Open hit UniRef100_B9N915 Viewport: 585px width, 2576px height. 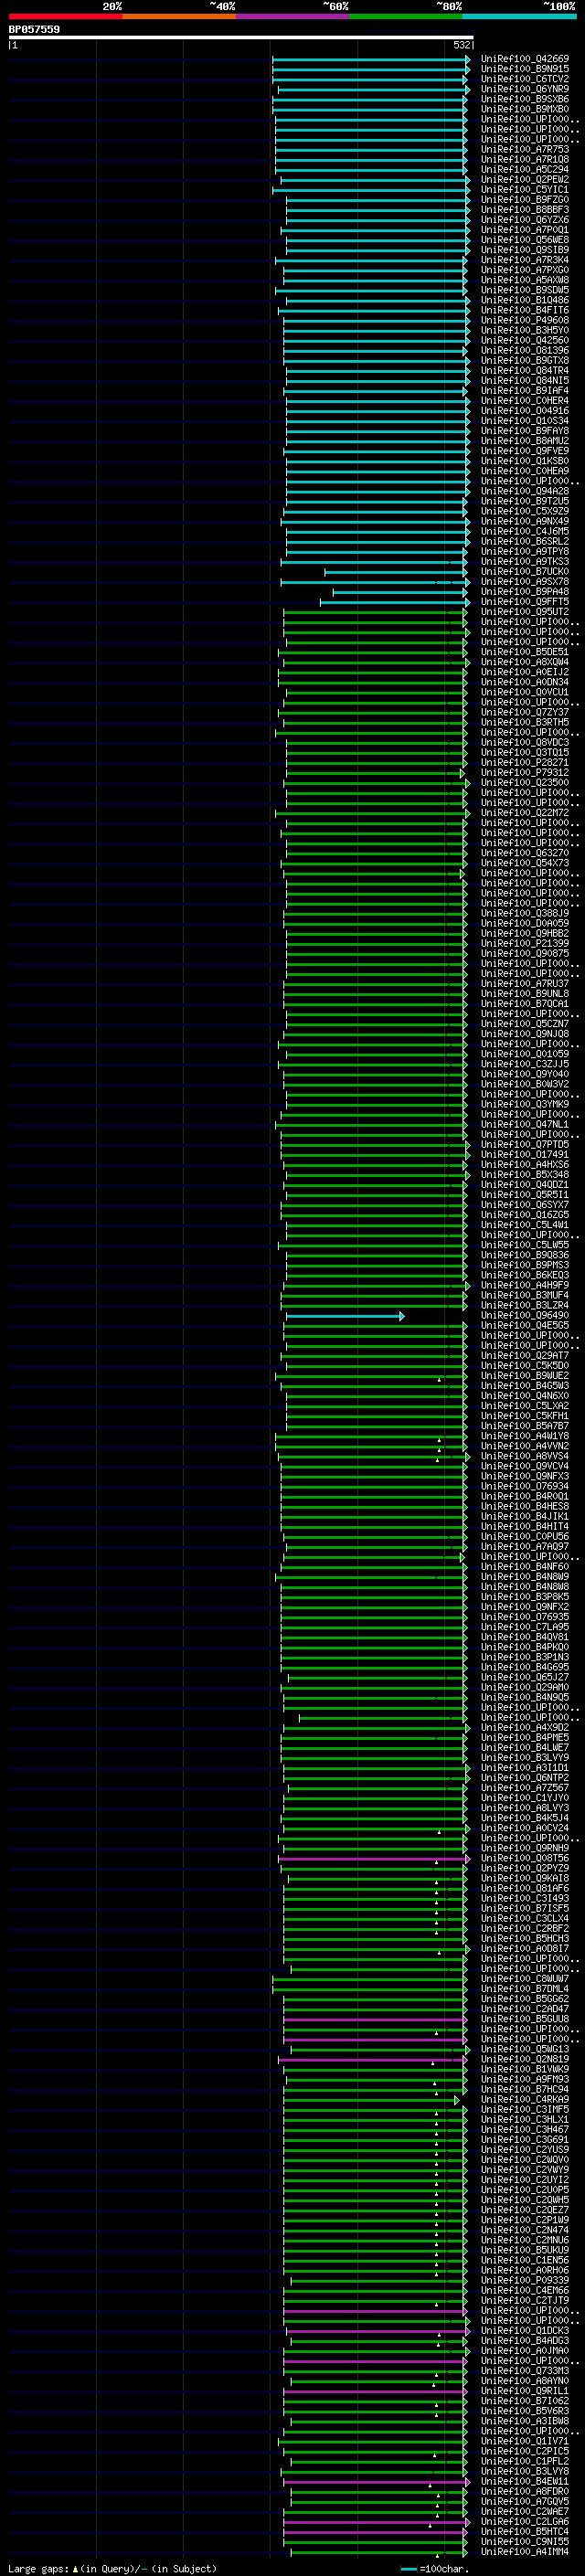point(524,69)
